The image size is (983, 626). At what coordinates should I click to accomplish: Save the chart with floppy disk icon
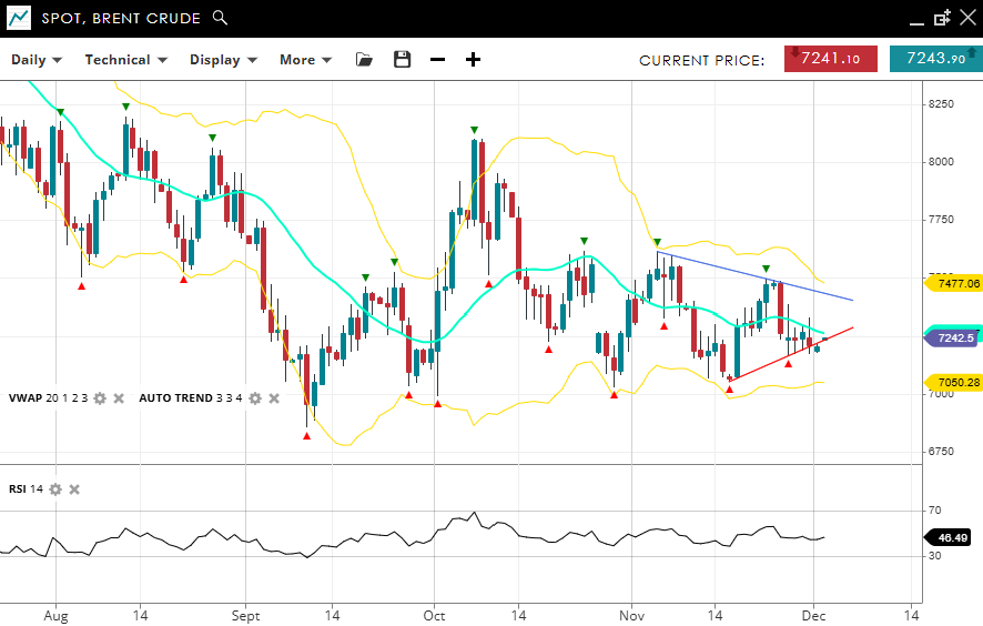pos(402,60)
